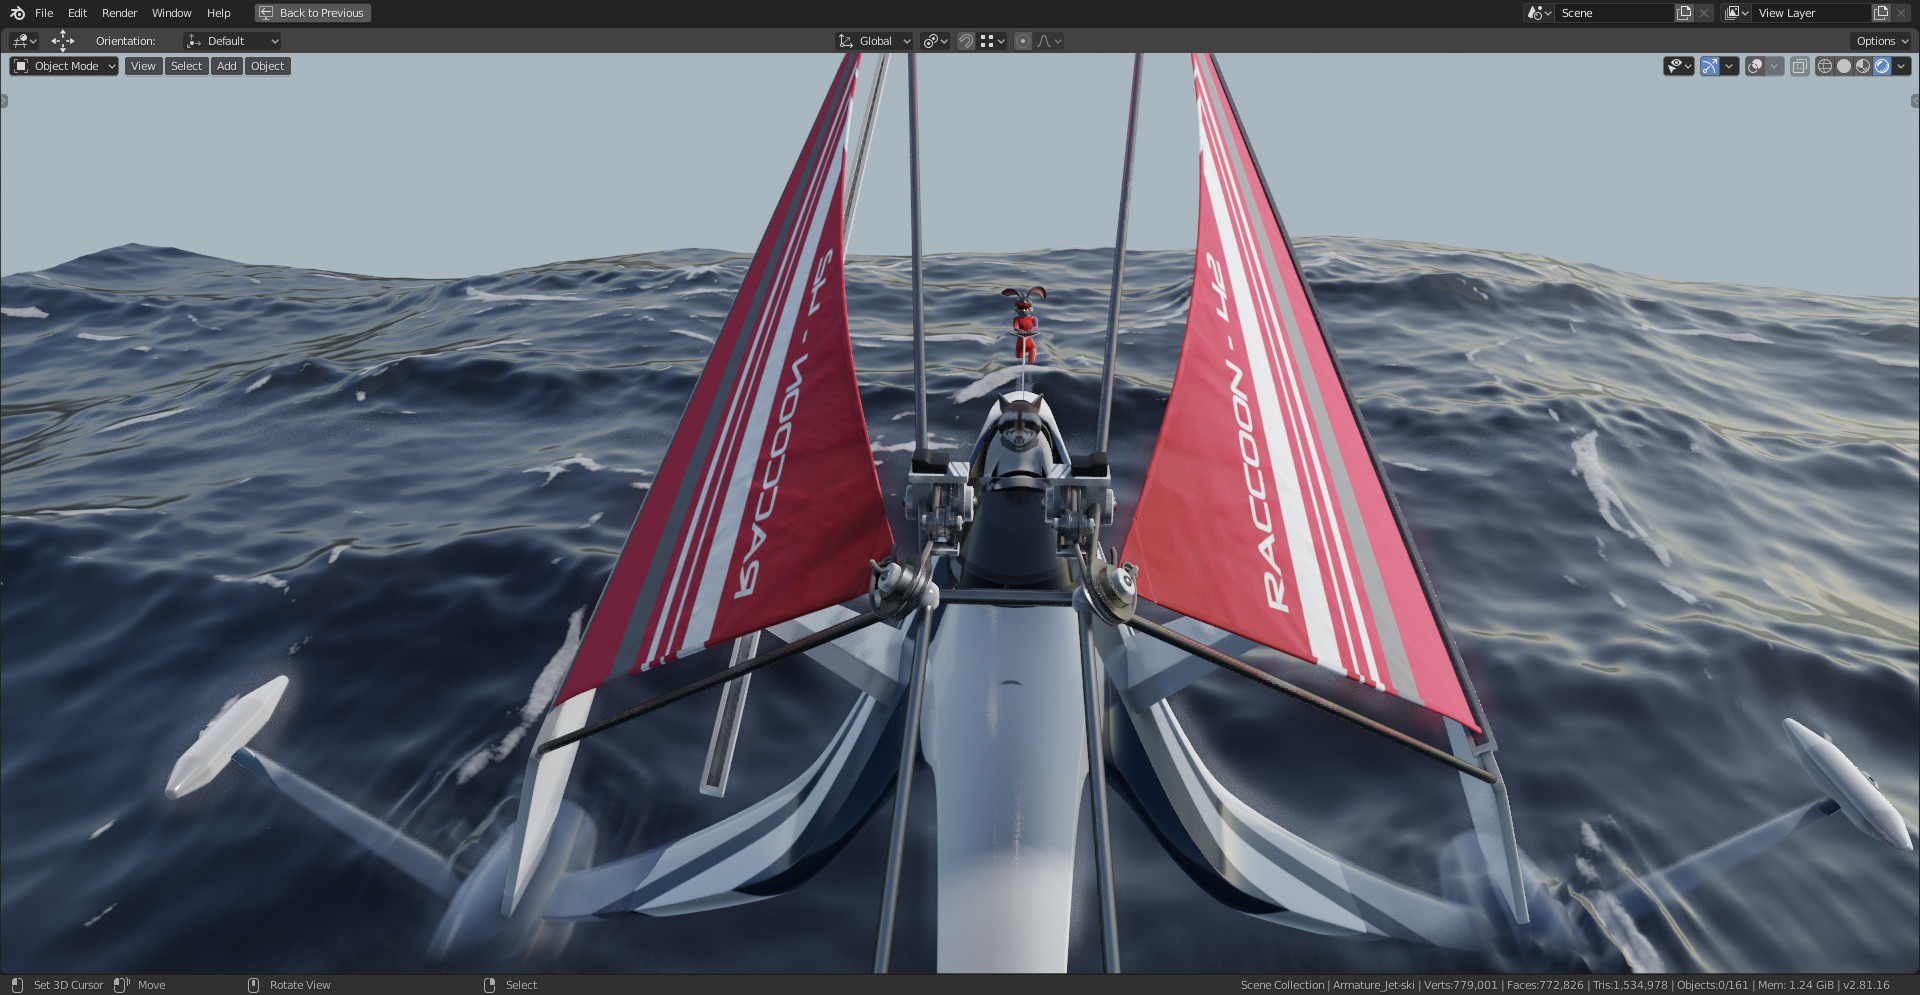Viewport: 1920px width, 995px height.
Task: Toggle the viewport gizmos button
Action: [1710, 66]
